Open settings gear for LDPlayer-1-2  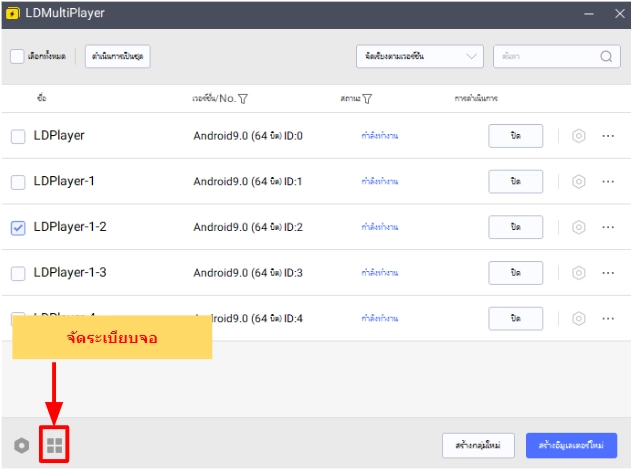pos(578,228)
